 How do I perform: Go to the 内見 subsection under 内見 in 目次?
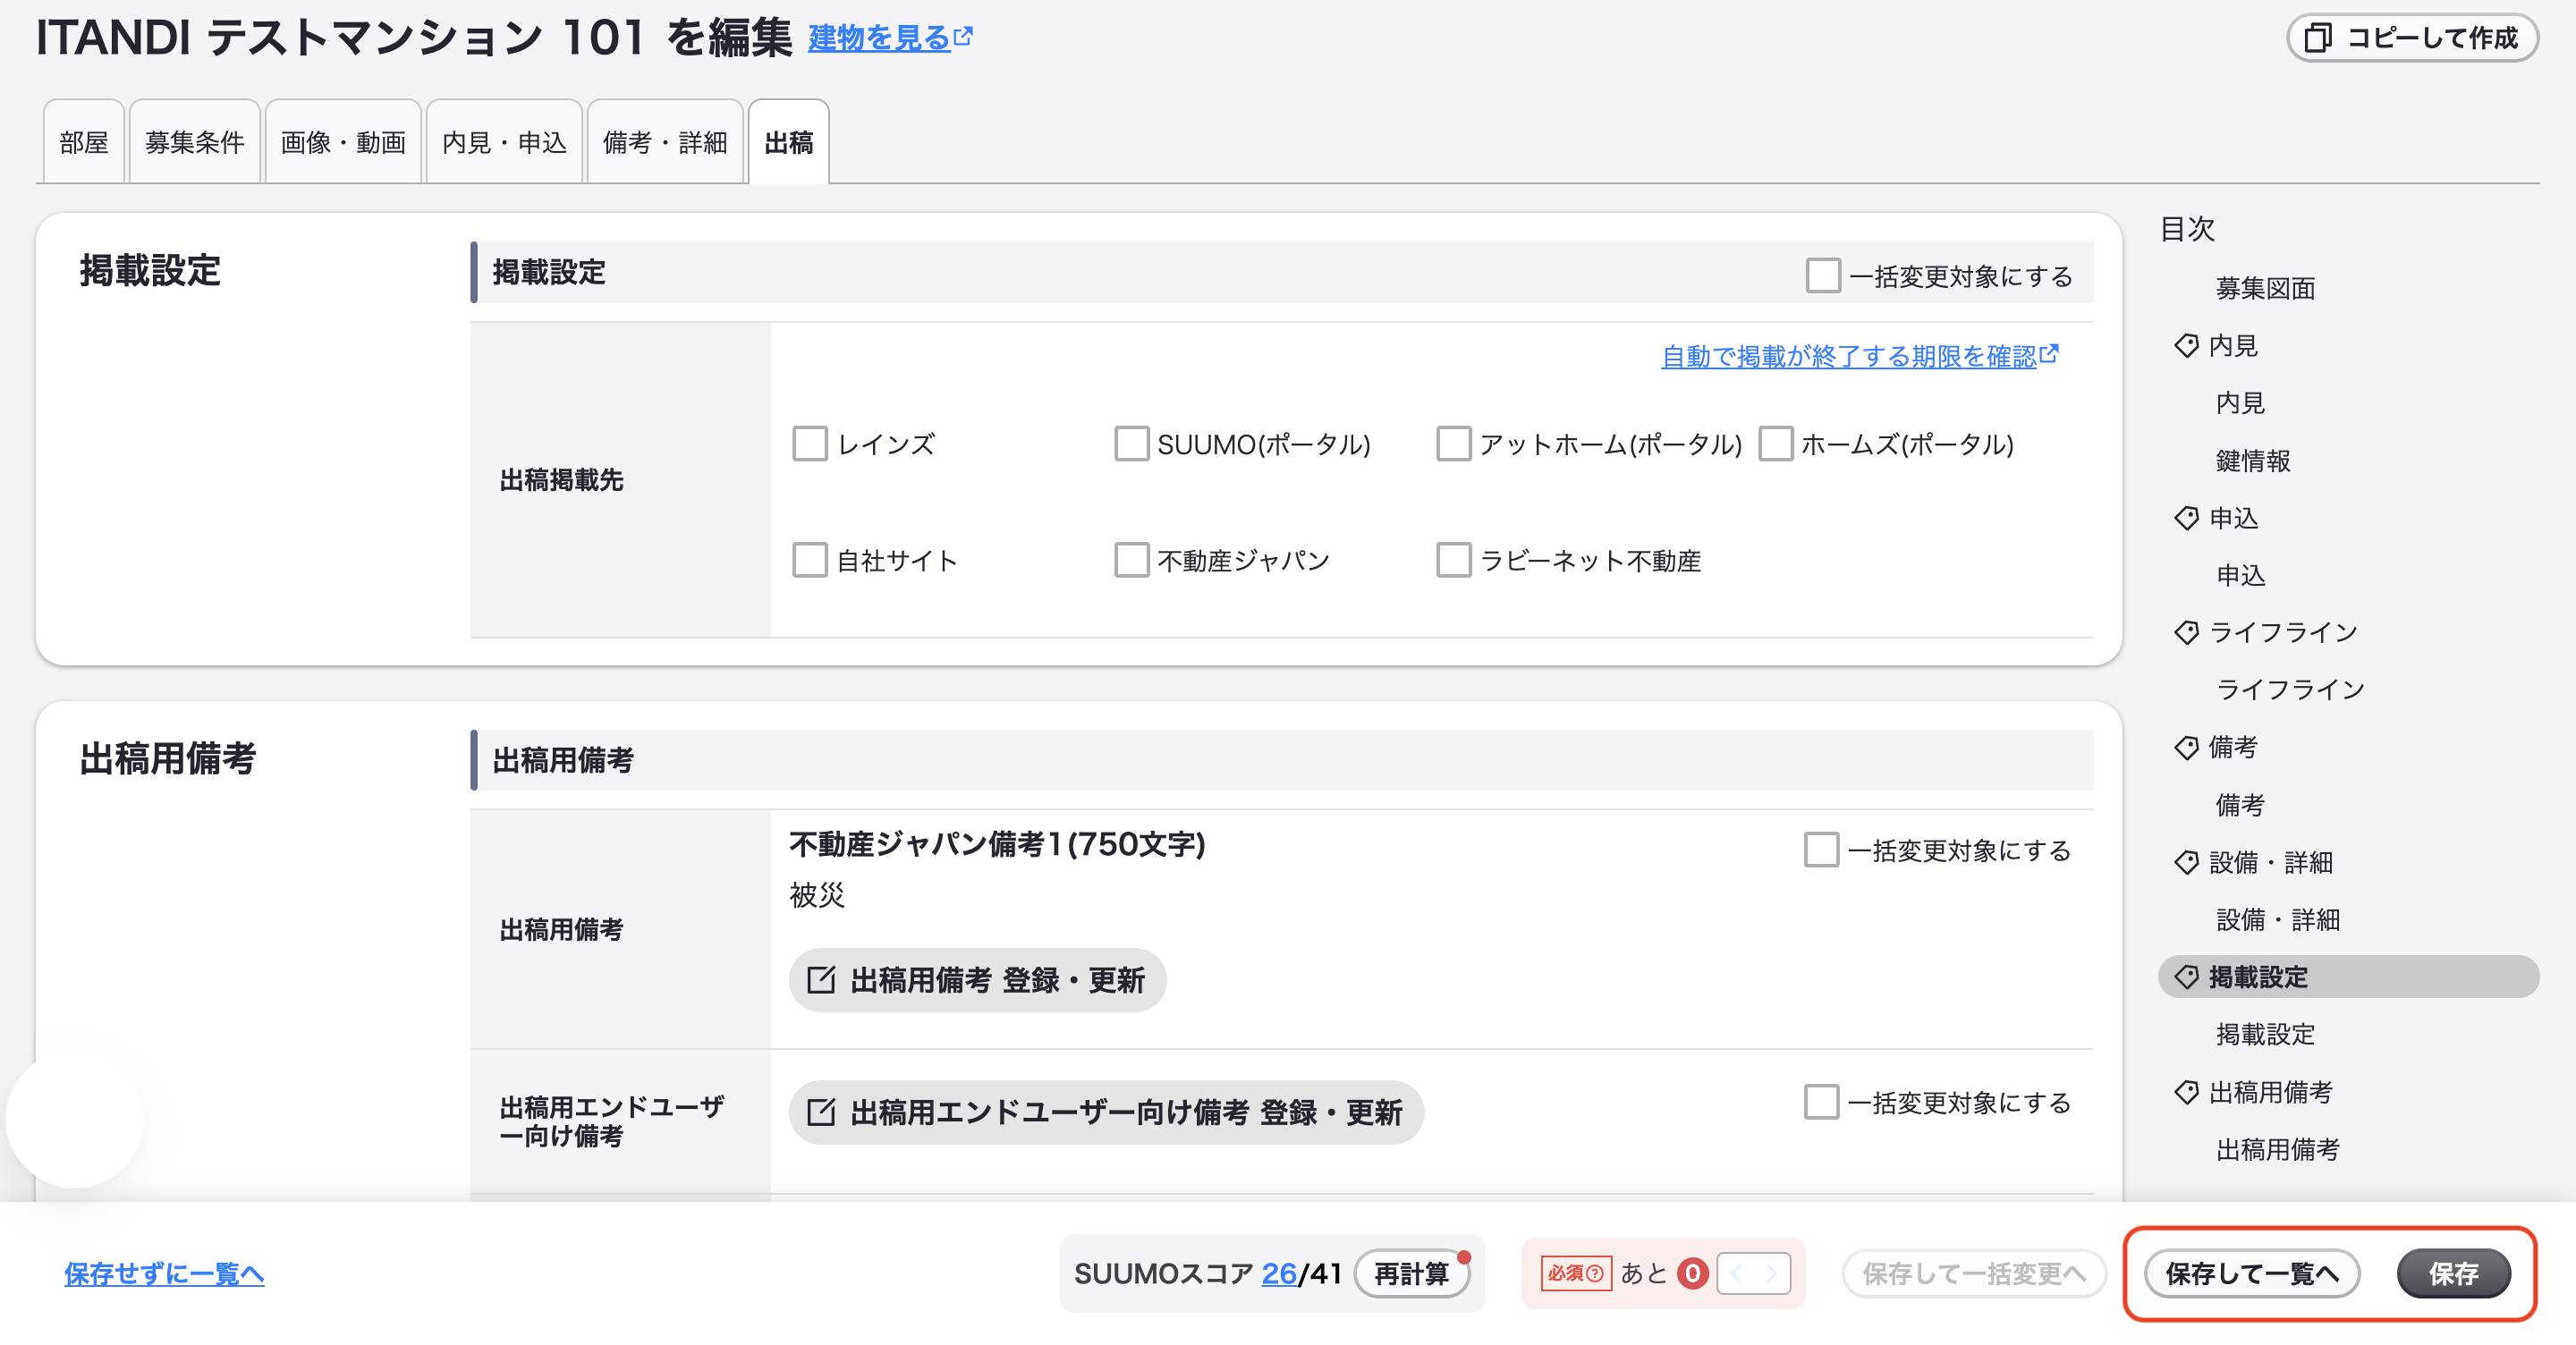click(x=2240, y=403)
